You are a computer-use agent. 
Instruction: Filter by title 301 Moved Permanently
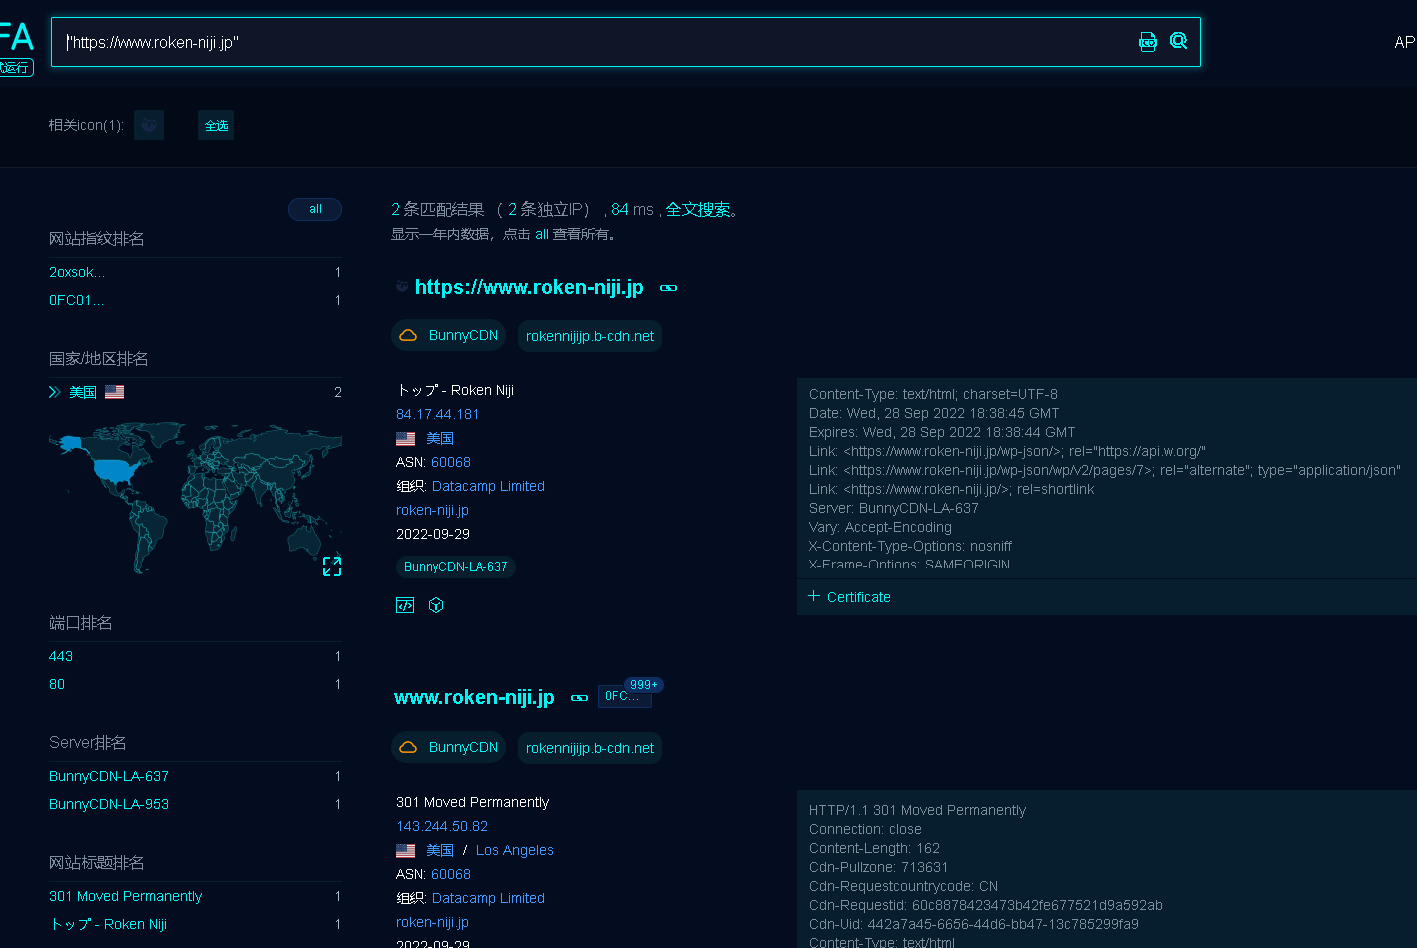pyautogui.click(x=125, y=896)
